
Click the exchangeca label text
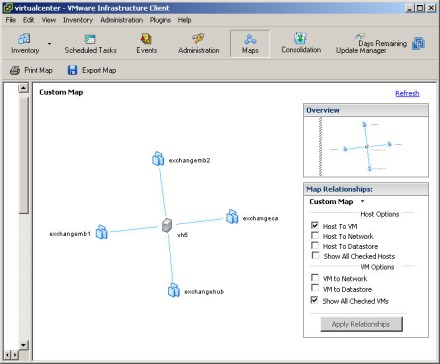[260, 218]
